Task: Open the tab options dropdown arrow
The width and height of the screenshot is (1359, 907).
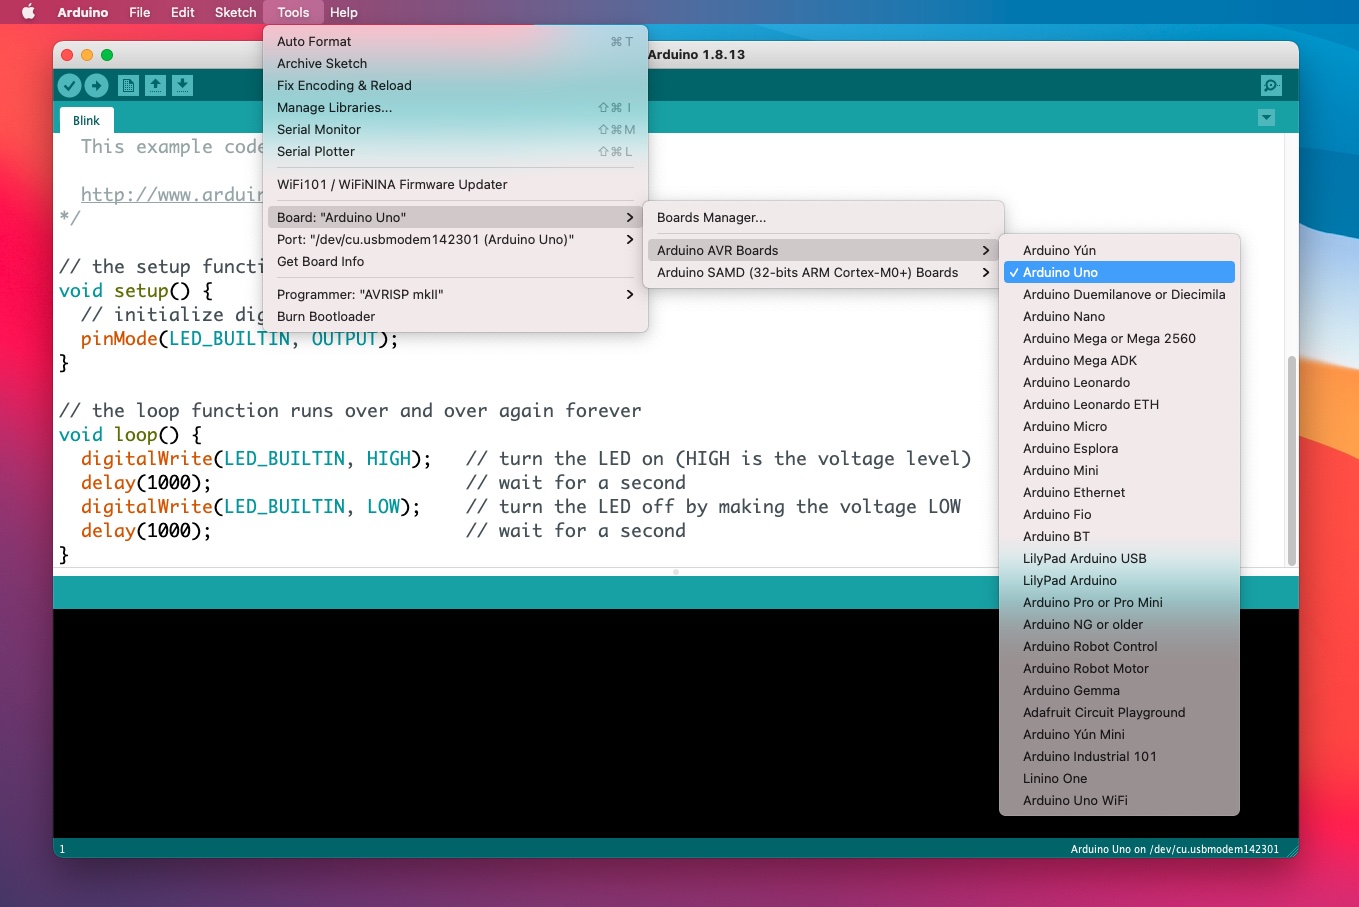Action: [x=1266, y=118]
